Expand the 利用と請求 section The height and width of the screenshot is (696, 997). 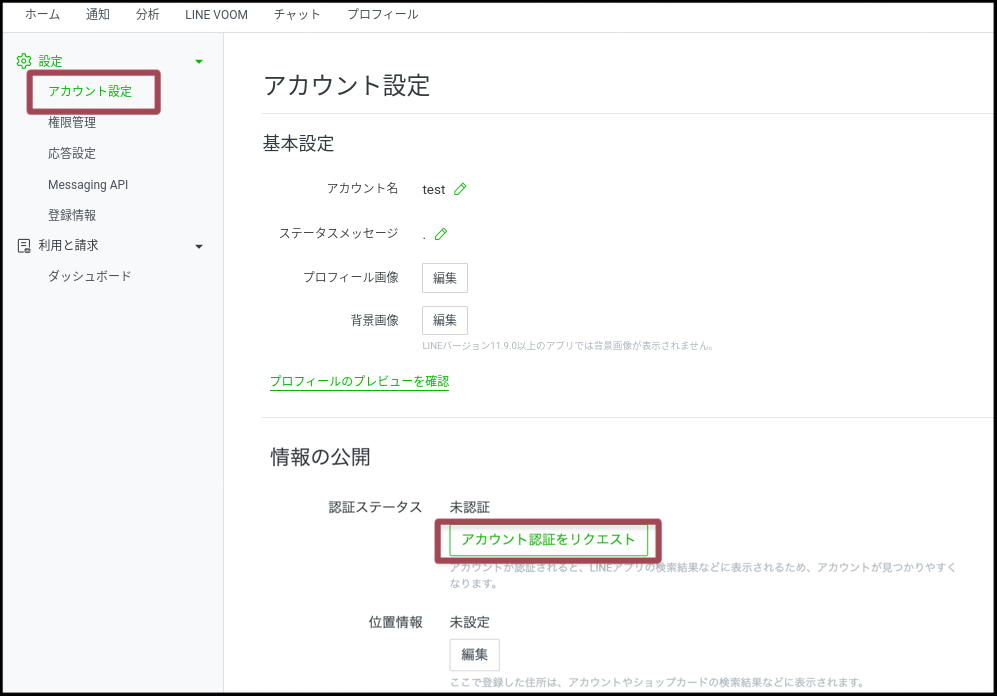(198, 245)
